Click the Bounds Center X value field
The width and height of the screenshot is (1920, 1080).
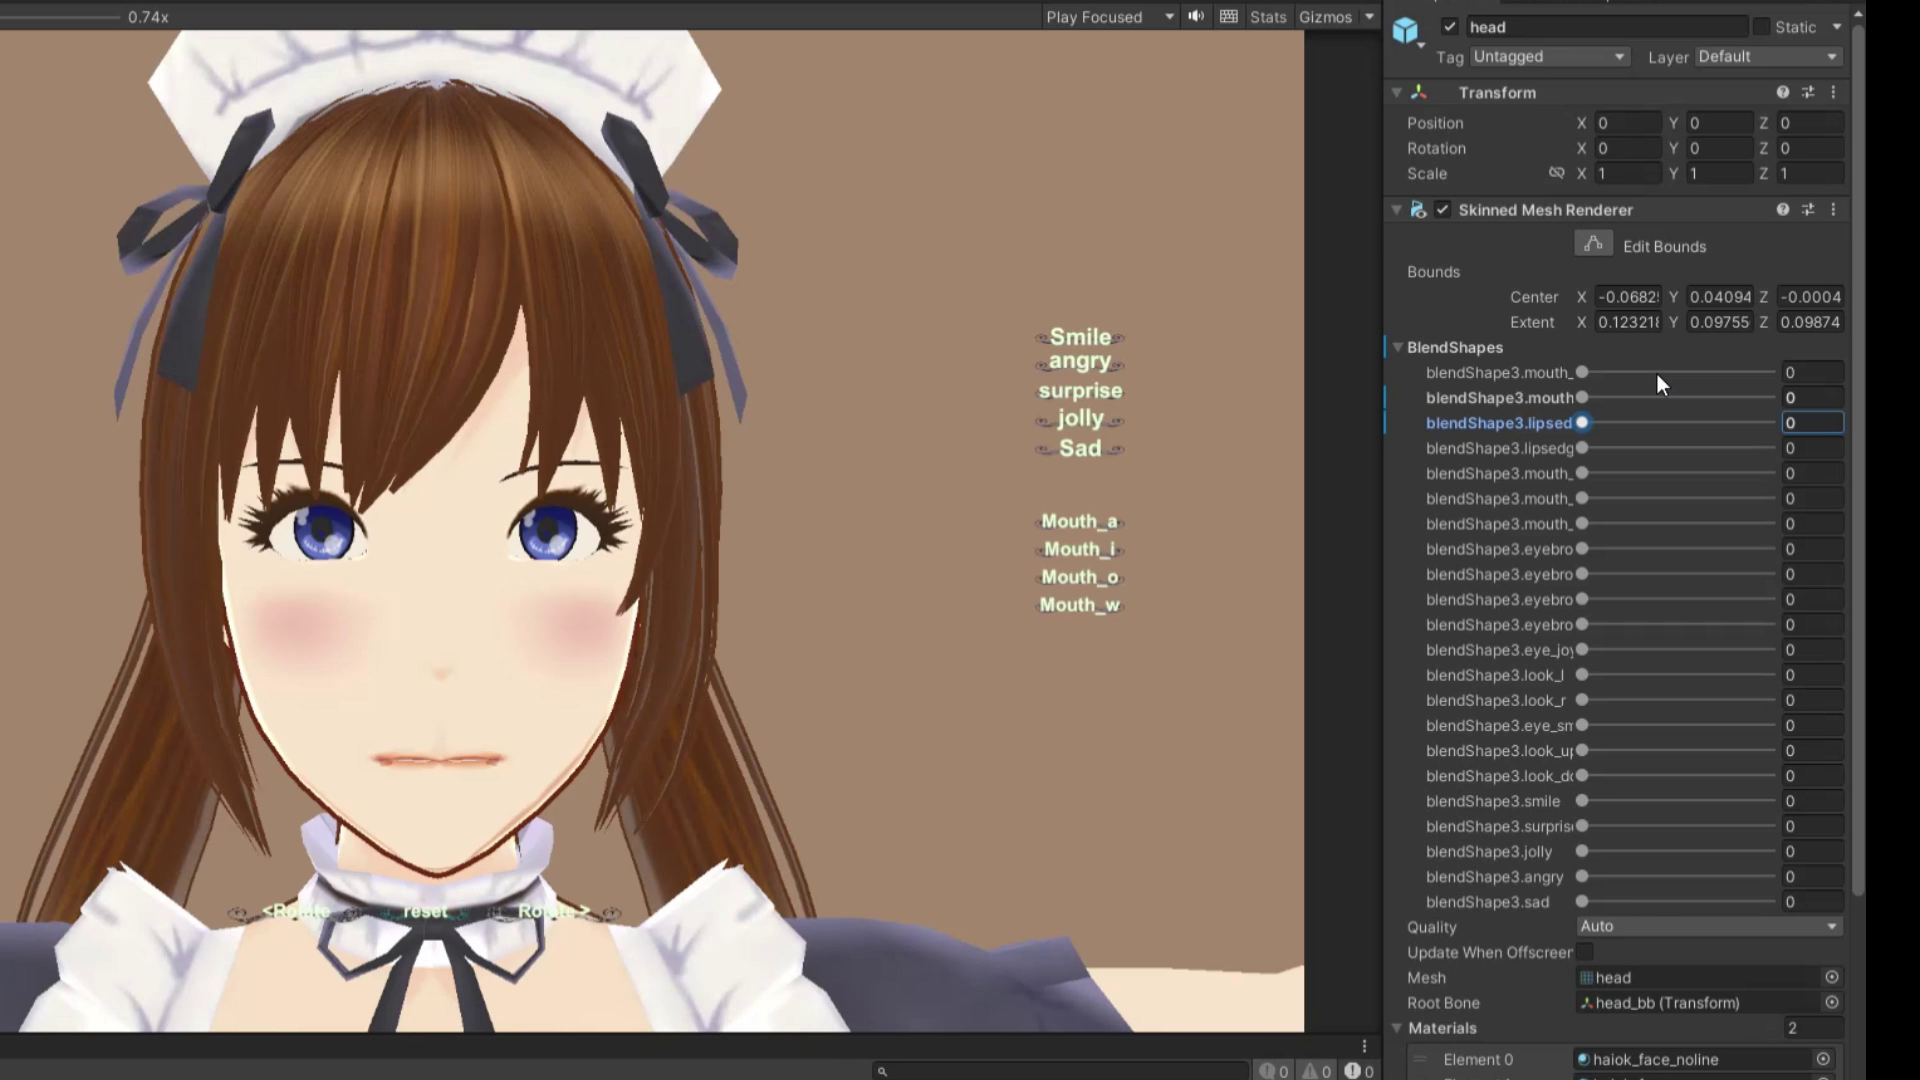tap(1627, 297)
